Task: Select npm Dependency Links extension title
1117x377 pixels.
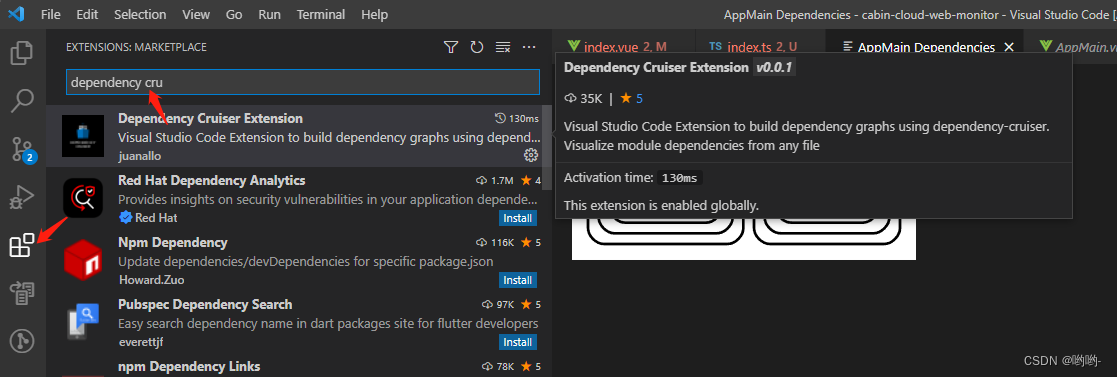Action: pyautogui.click(x=189, y=366)
